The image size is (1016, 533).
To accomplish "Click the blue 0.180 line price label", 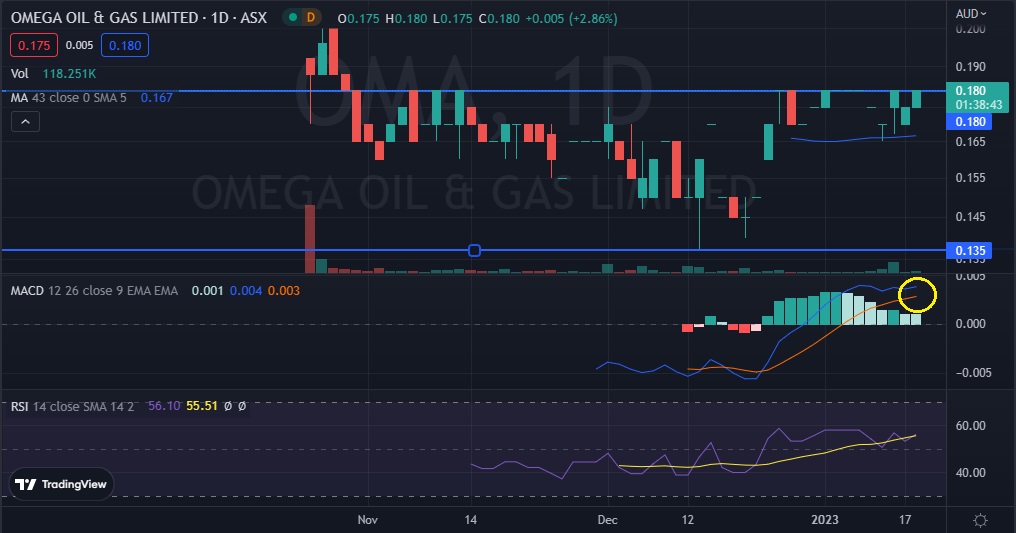I will coord(969,122).
